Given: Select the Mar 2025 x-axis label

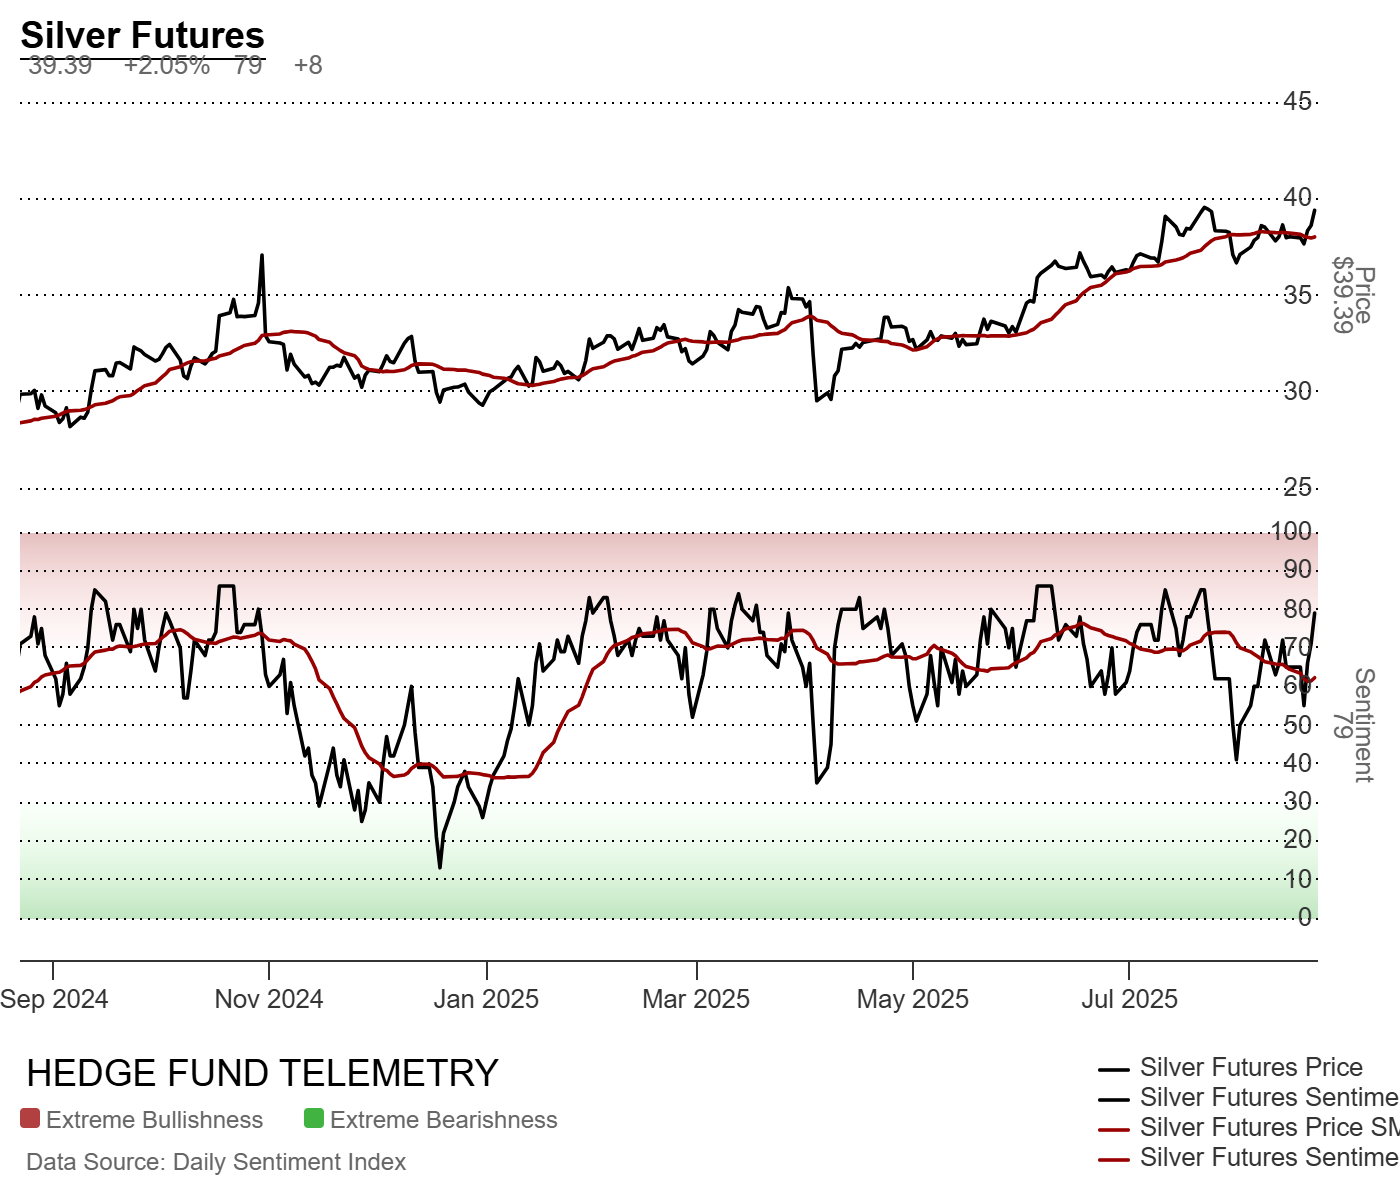Looking at the screenshot, I should (696, 999).
